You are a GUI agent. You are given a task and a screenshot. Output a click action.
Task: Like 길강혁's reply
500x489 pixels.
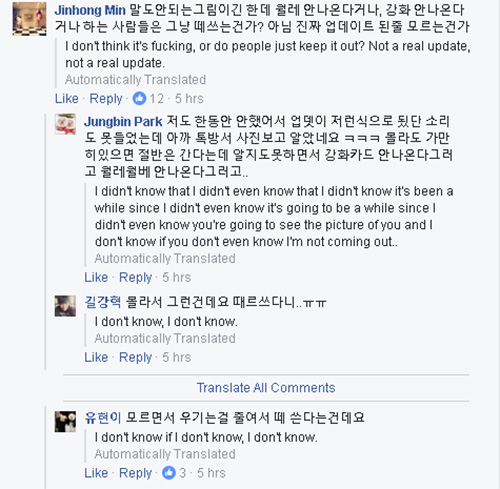point(96,357)
